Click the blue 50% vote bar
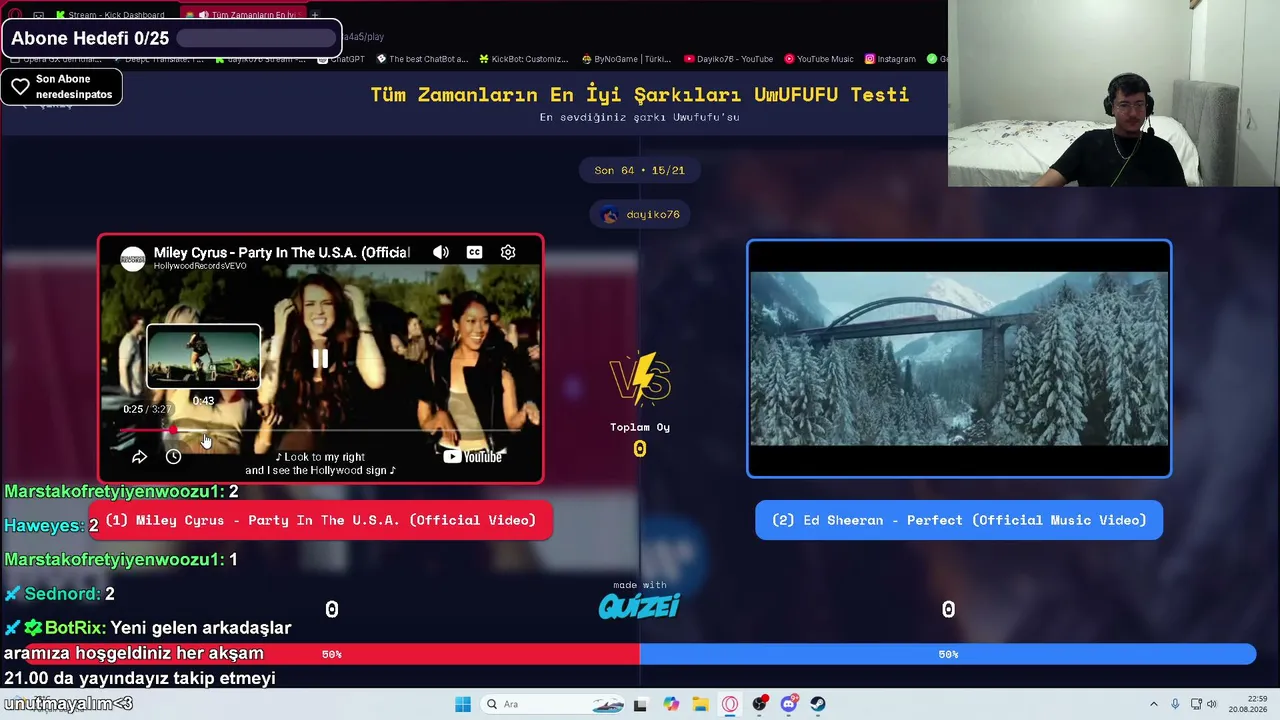Viewport: 1280px width, 720px height. [948, 654]
